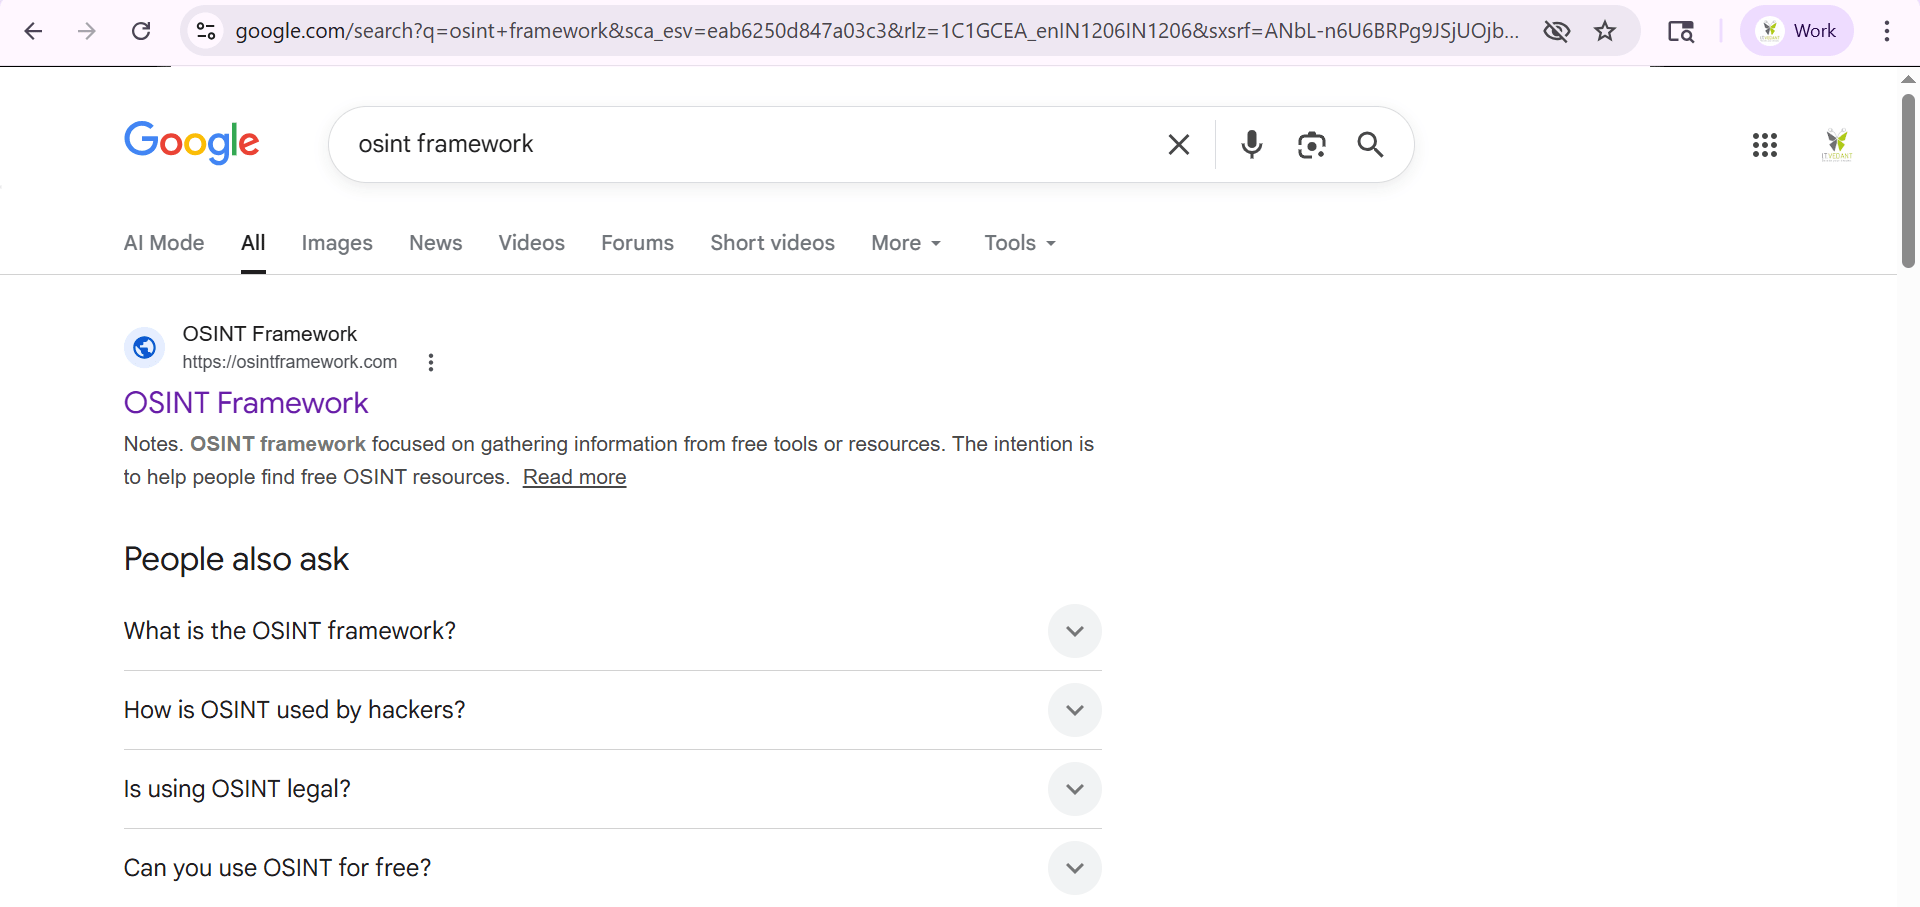Switch to Videos results
Image resolution: width=1920 pixels, height=907 pixels.
coord(532,243)
